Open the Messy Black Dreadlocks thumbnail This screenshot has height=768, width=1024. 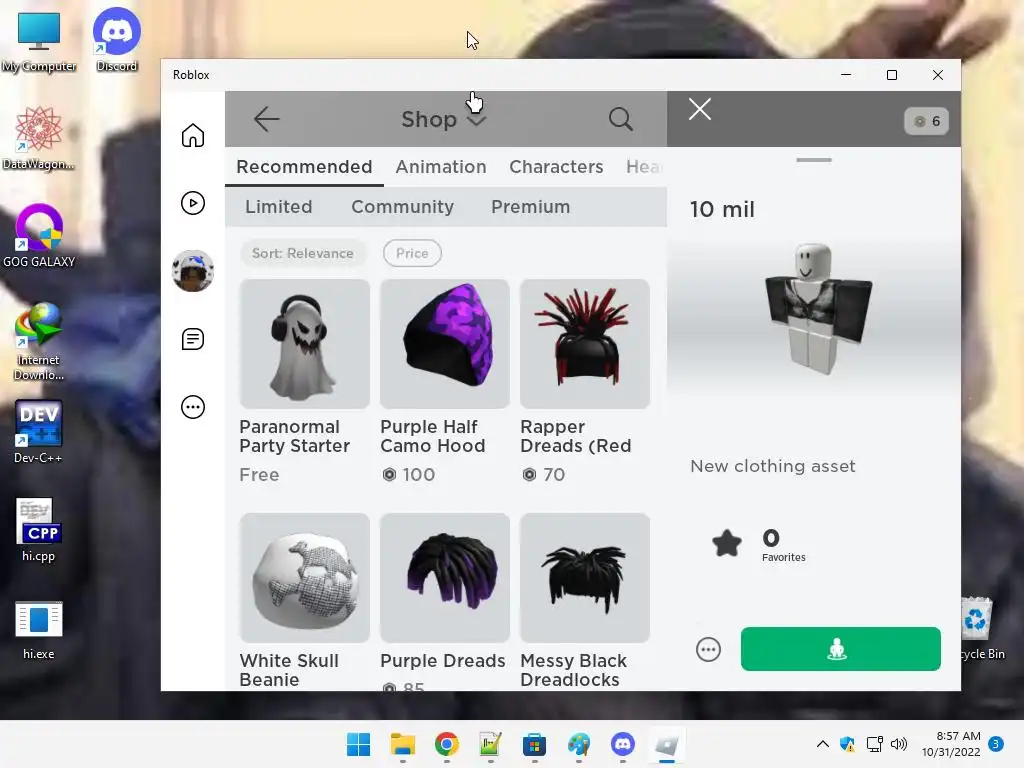[584, 577]
